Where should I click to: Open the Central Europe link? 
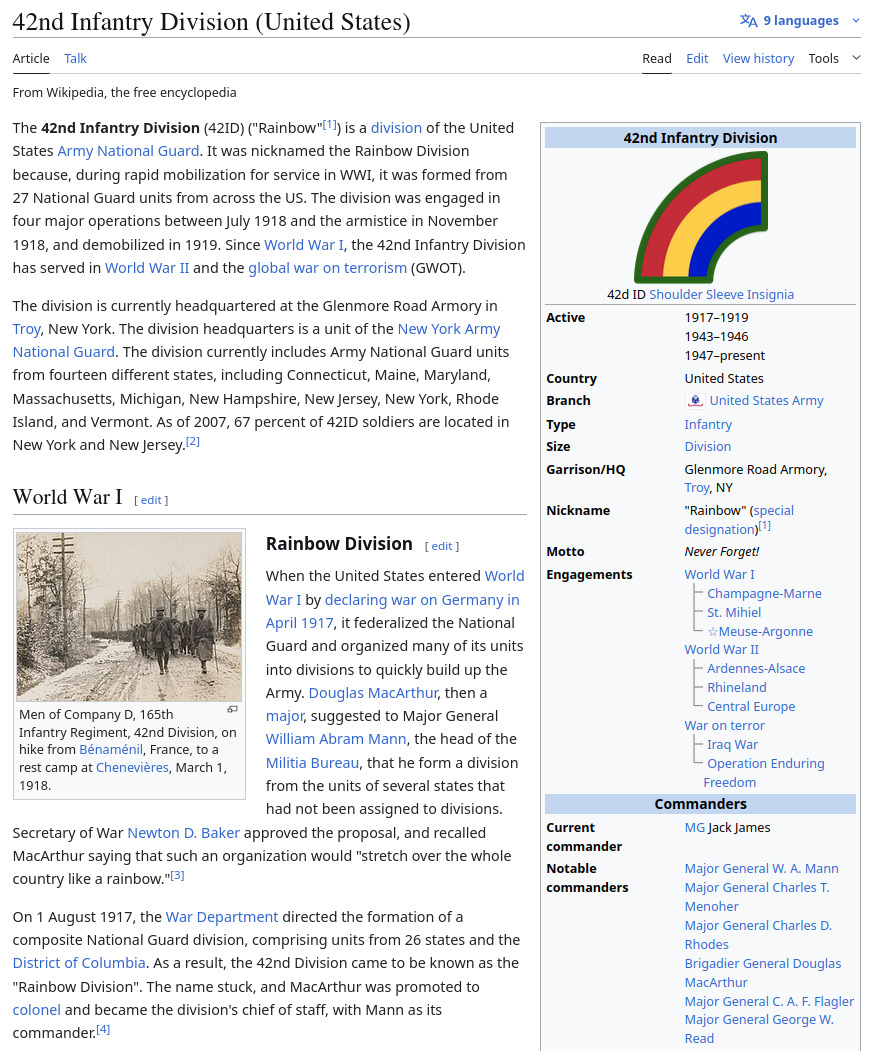click(751, 706)
